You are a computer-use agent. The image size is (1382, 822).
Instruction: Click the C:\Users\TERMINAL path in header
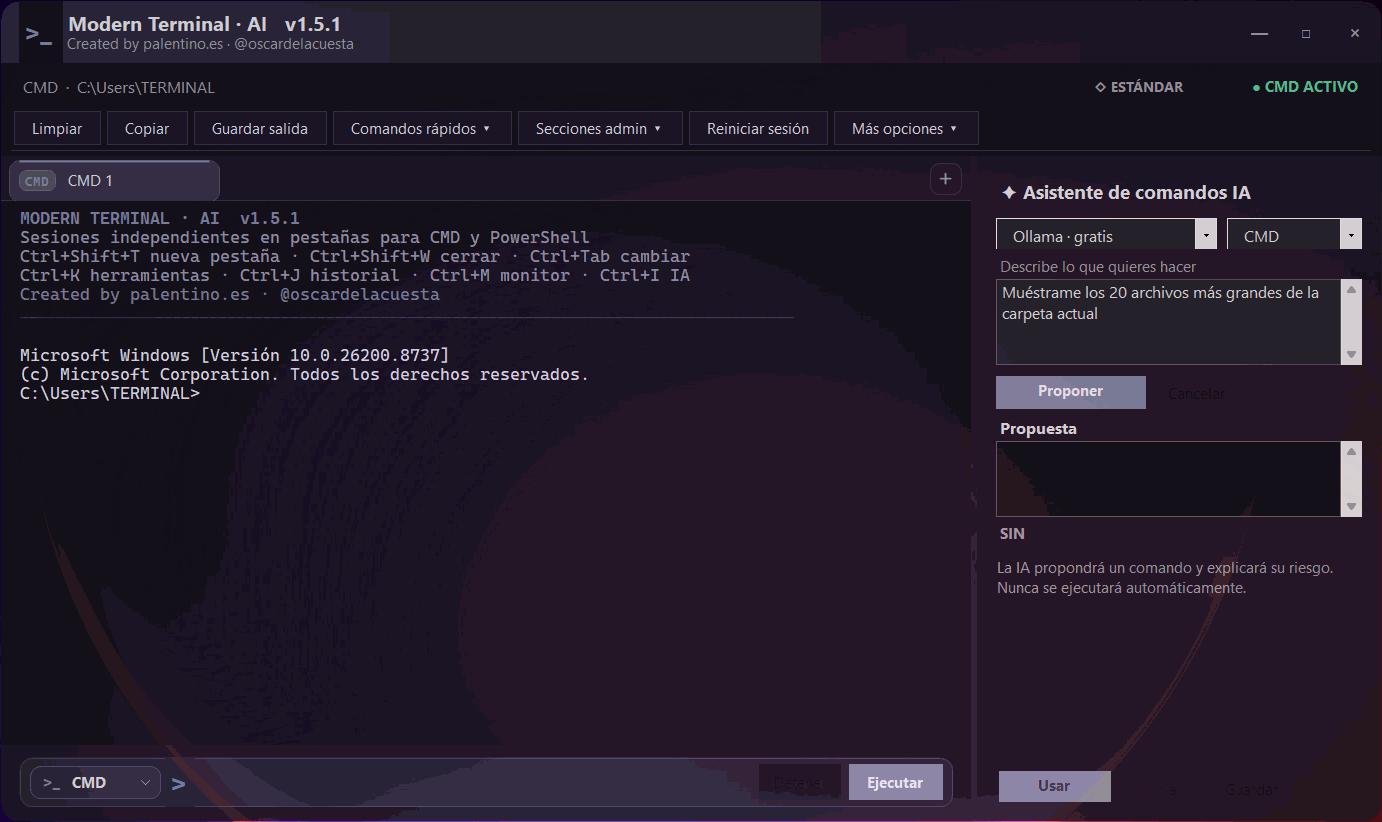(x=146, y=88)
